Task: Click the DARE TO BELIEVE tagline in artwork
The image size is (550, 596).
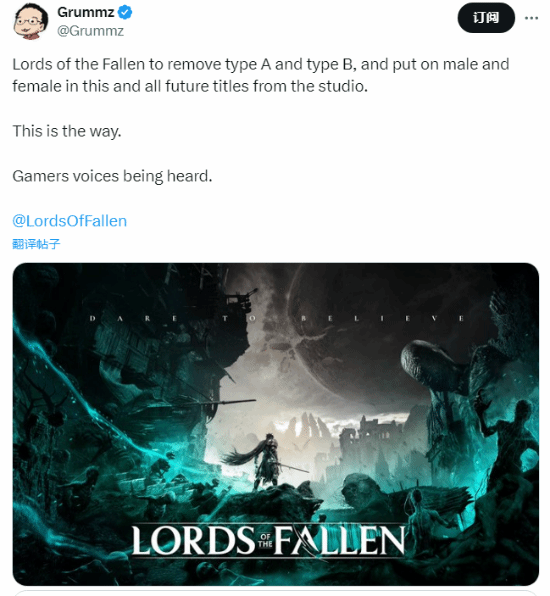Action: pyautogui.click(x=277, y=318)
